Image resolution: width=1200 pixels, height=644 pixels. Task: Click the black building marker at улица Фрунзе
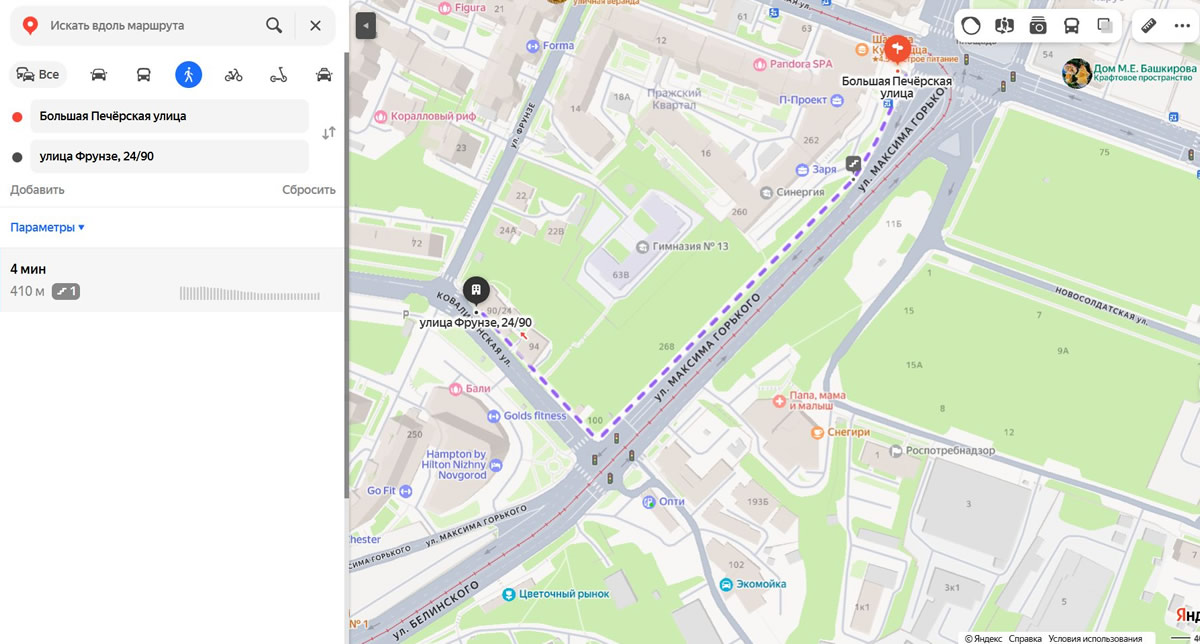click(477, 292)
